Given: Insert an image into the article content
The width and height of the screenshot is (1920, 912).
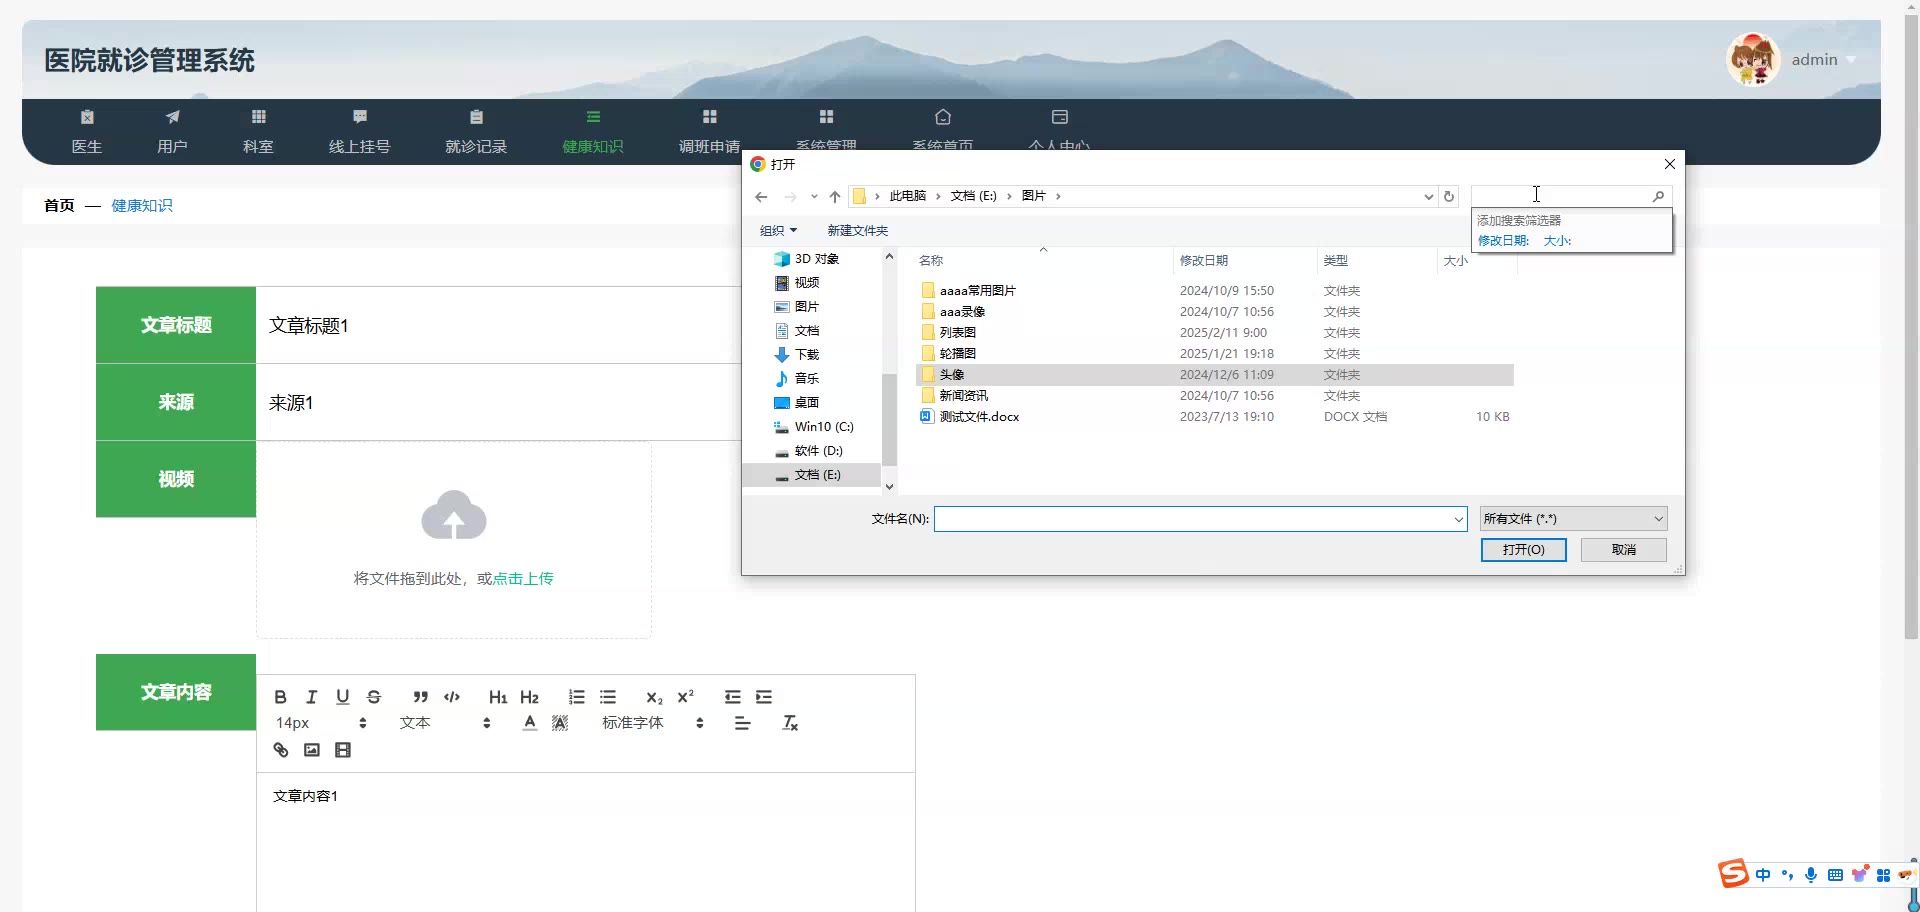Looking at the screenshot, I should pyautogui.click(x=312, y=750).
